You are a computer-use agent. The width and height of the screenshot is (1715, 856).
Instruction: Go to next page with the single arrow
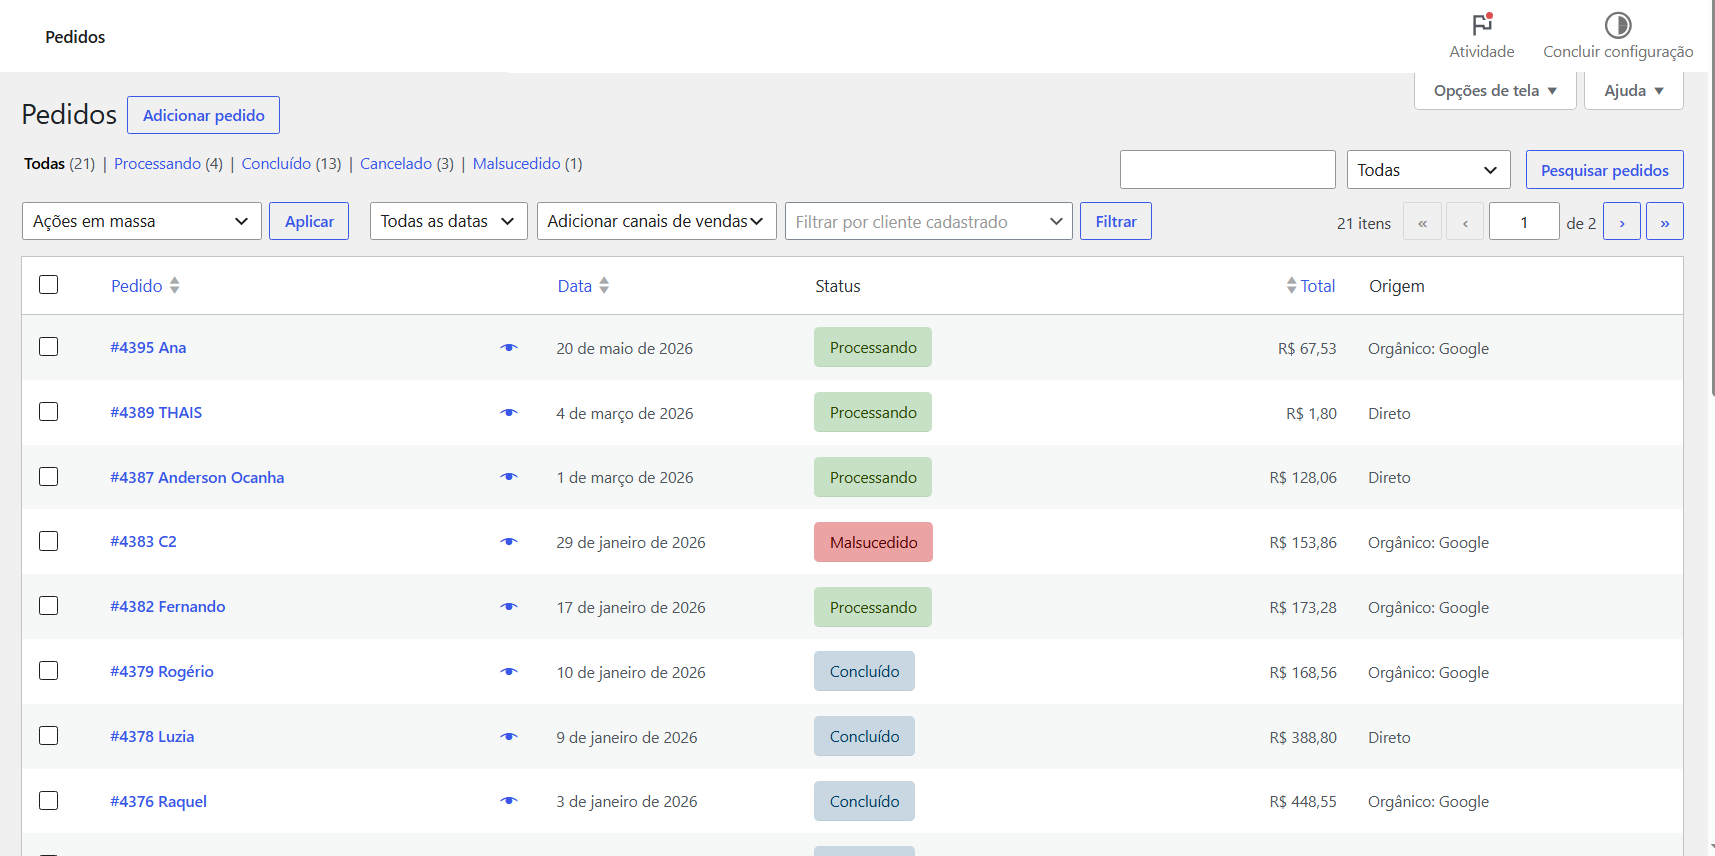pos(1622,221)
